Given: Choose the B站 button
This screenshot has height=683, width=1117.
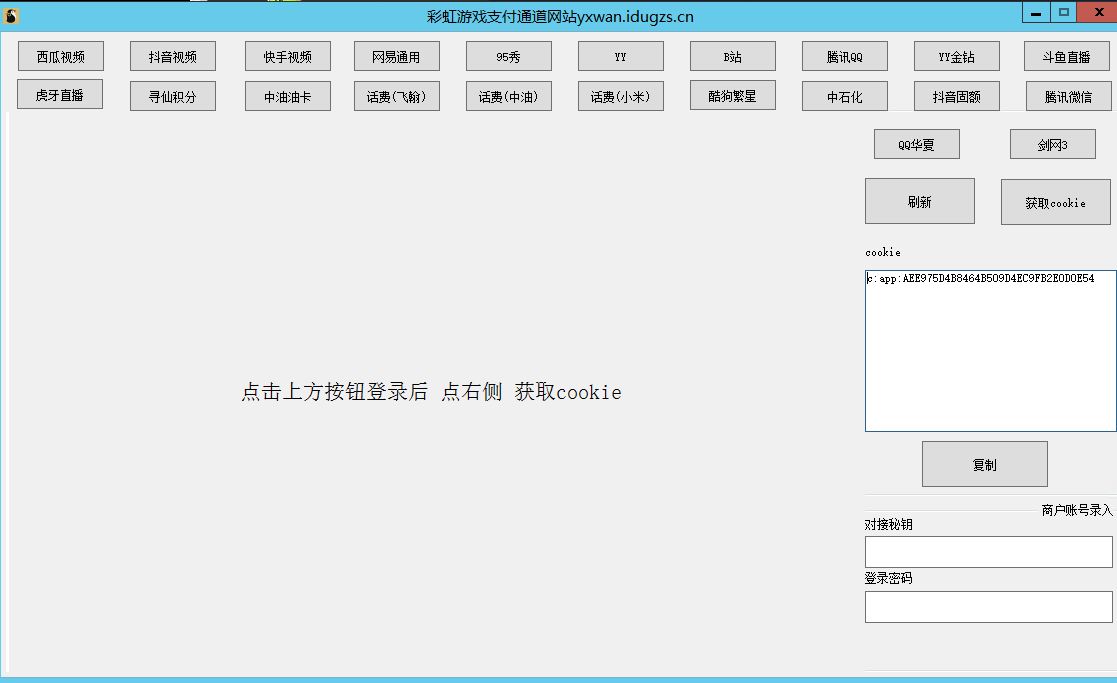Looking at the screenshot, I should (732, 56).
